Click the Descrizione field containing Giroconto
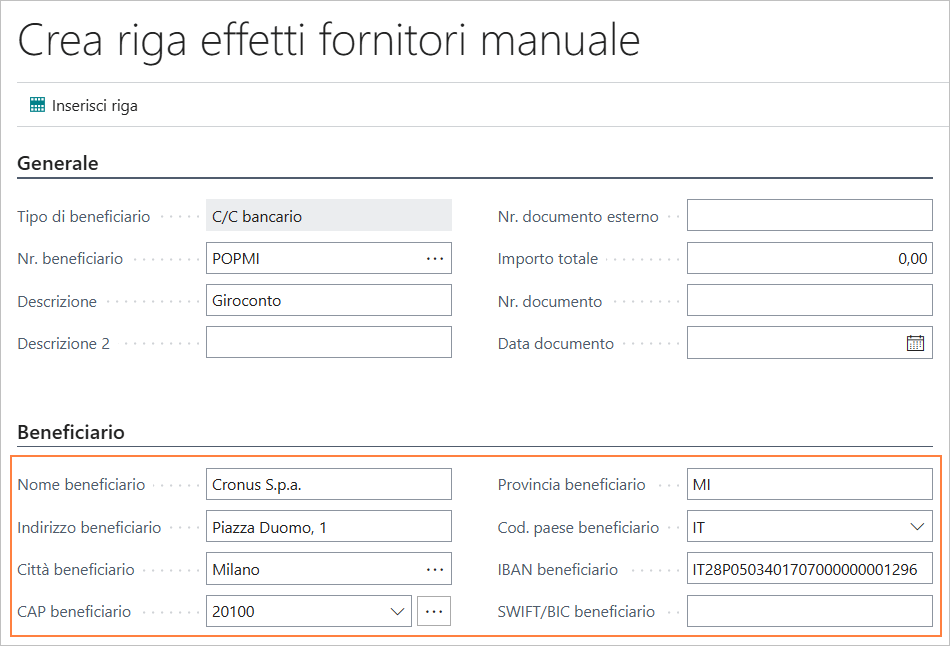Viewport: 950px width, 646px height. pyautogui.click(x=328, y=301)
